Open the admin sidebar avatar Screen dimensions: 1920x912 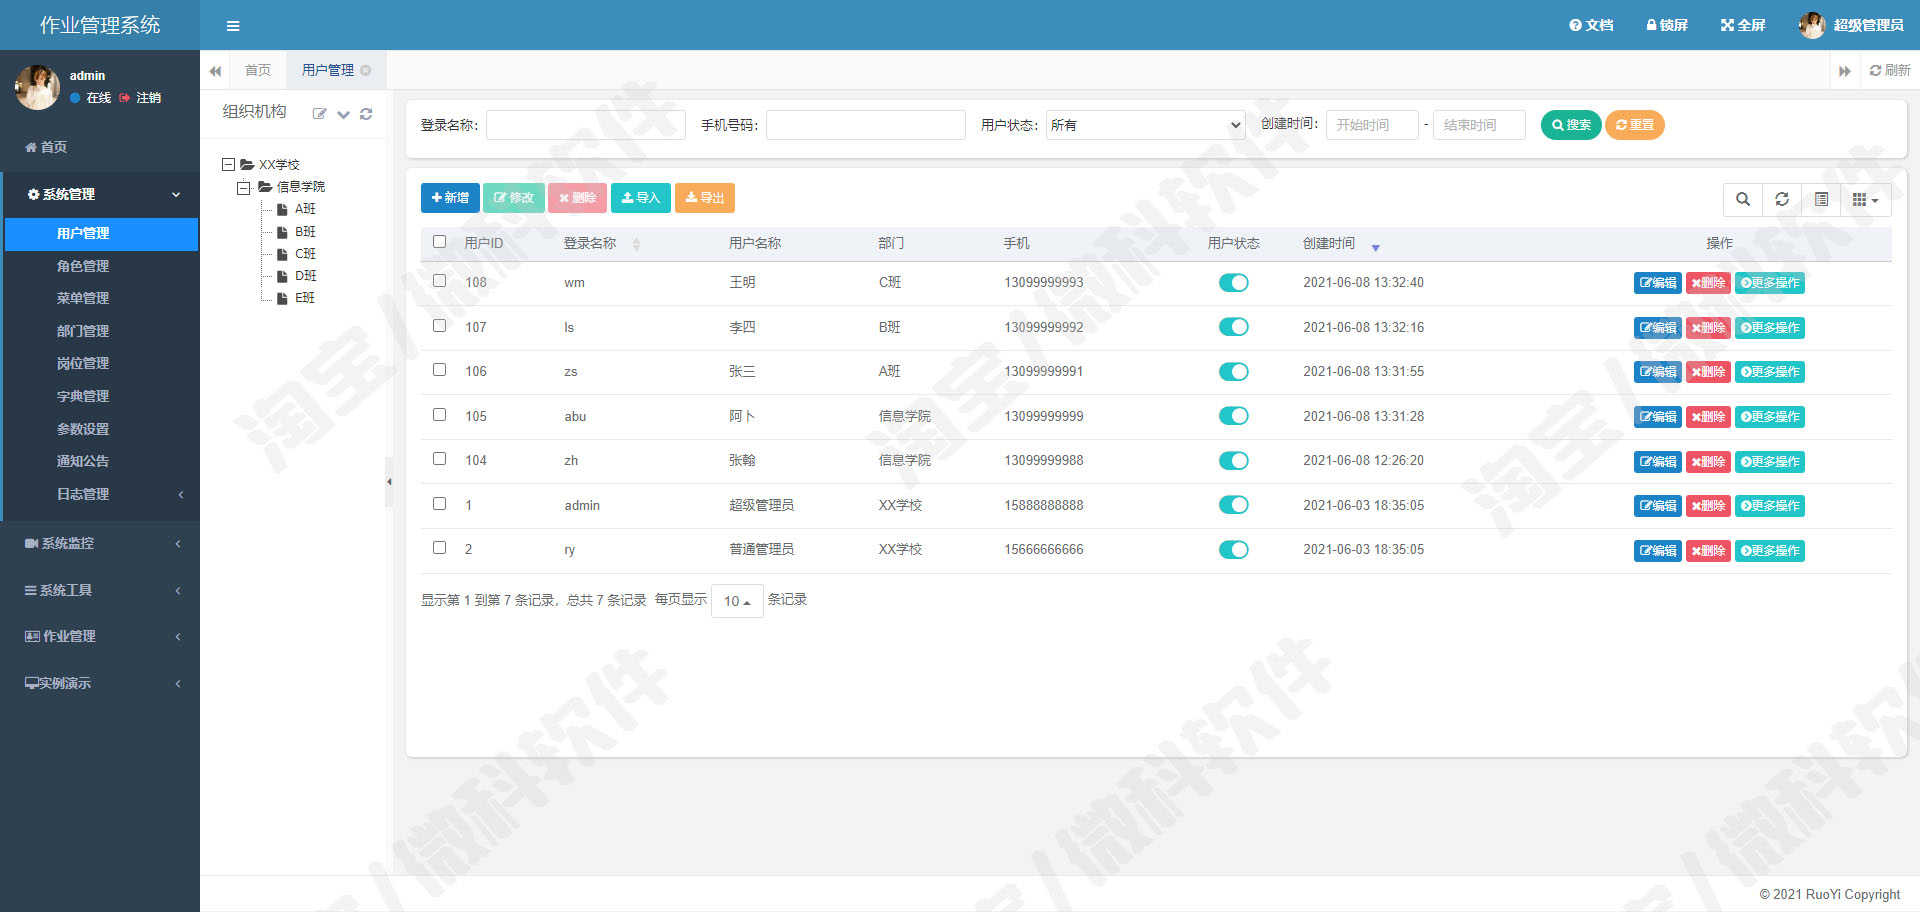point(38,87)
